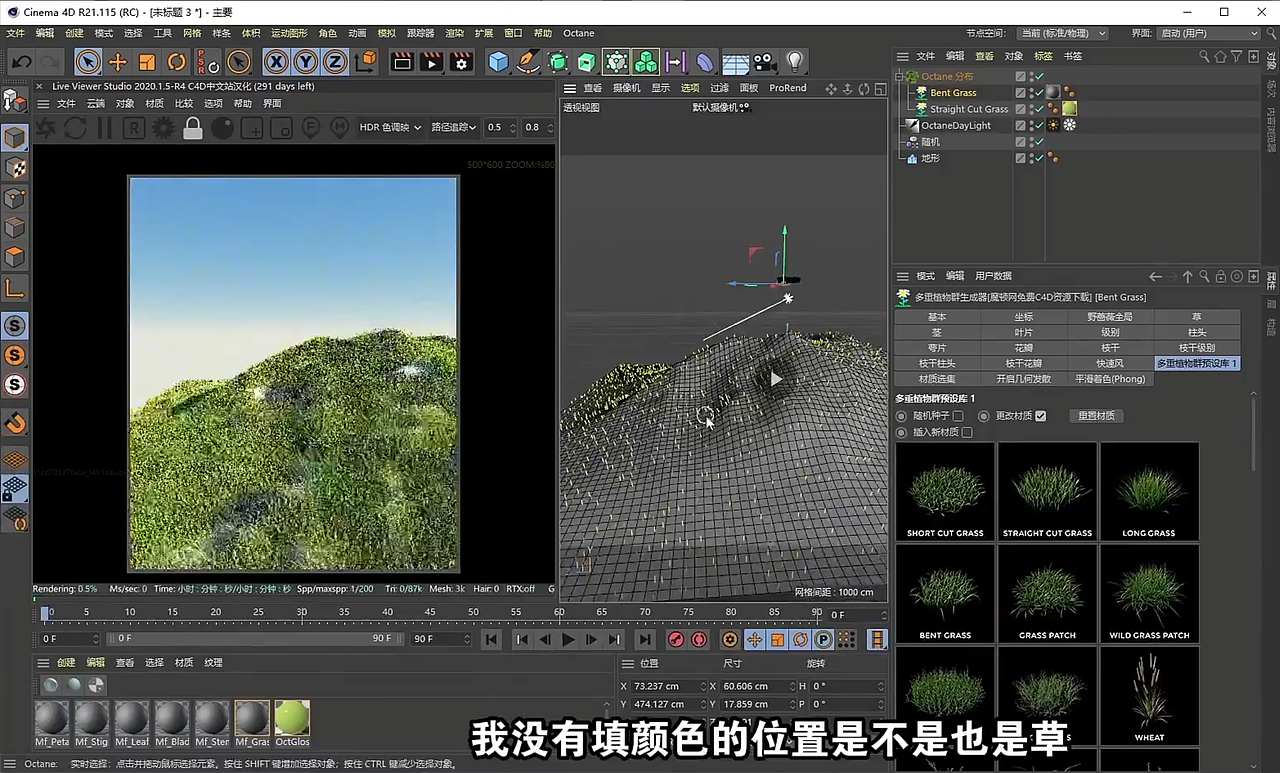Click the Render to Picture Viewer clapperboard icon
1280x773 pixels.
pos(430,62)
